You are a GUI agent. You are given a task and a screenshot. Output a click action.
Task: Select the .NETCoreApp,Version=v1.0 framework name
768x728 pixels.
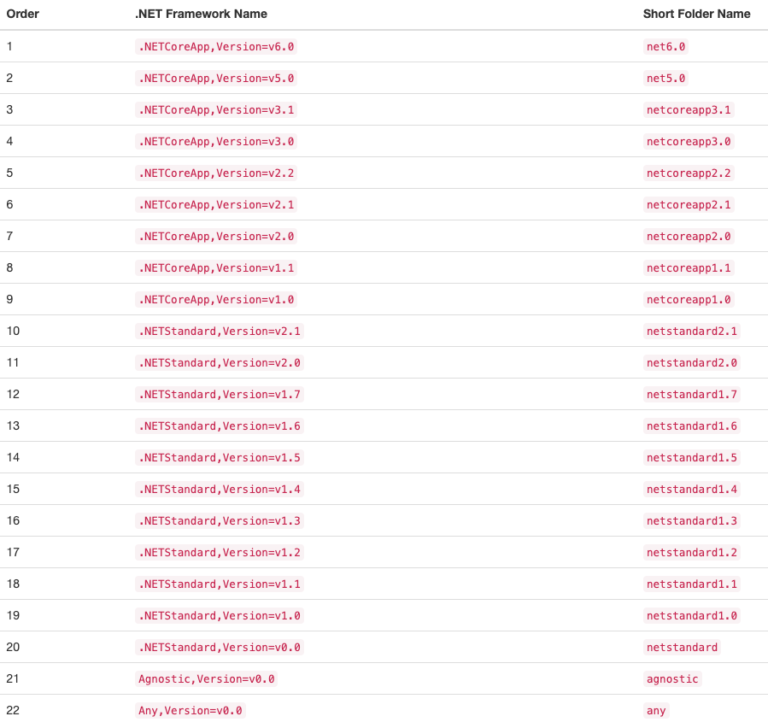[216, 299]
